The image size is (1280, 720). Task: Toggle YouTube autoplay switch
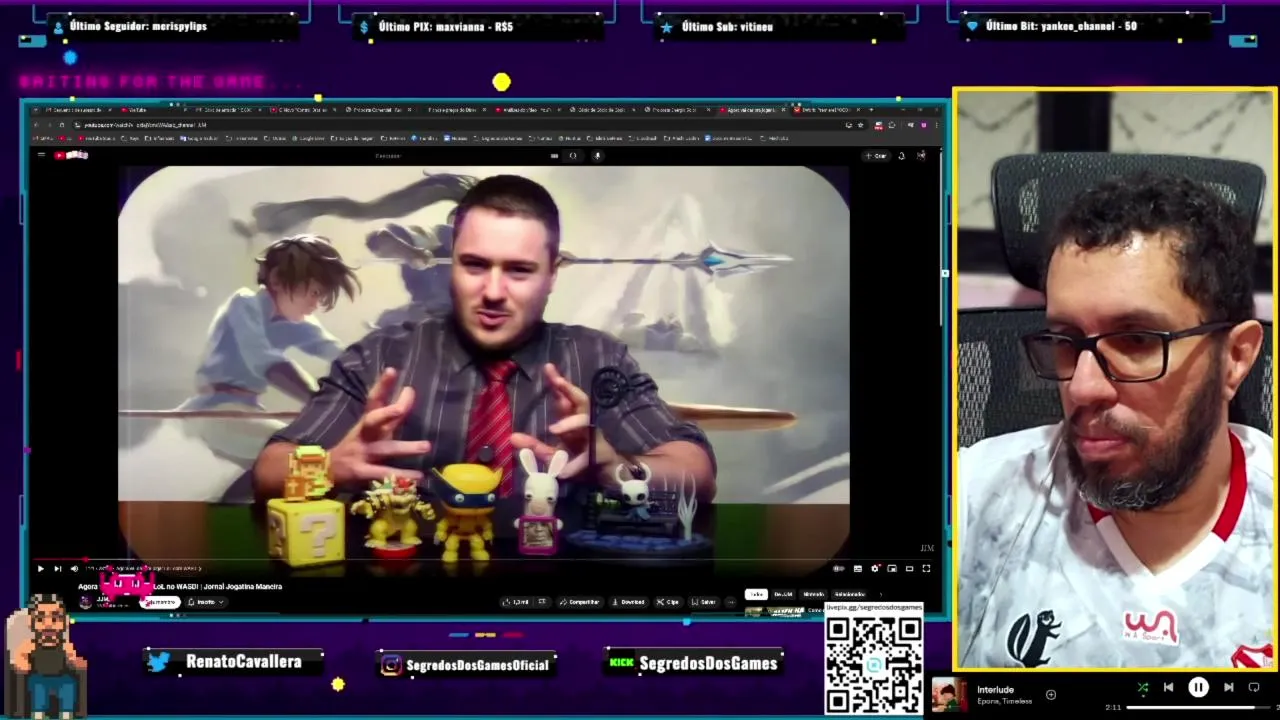[838, 568]
